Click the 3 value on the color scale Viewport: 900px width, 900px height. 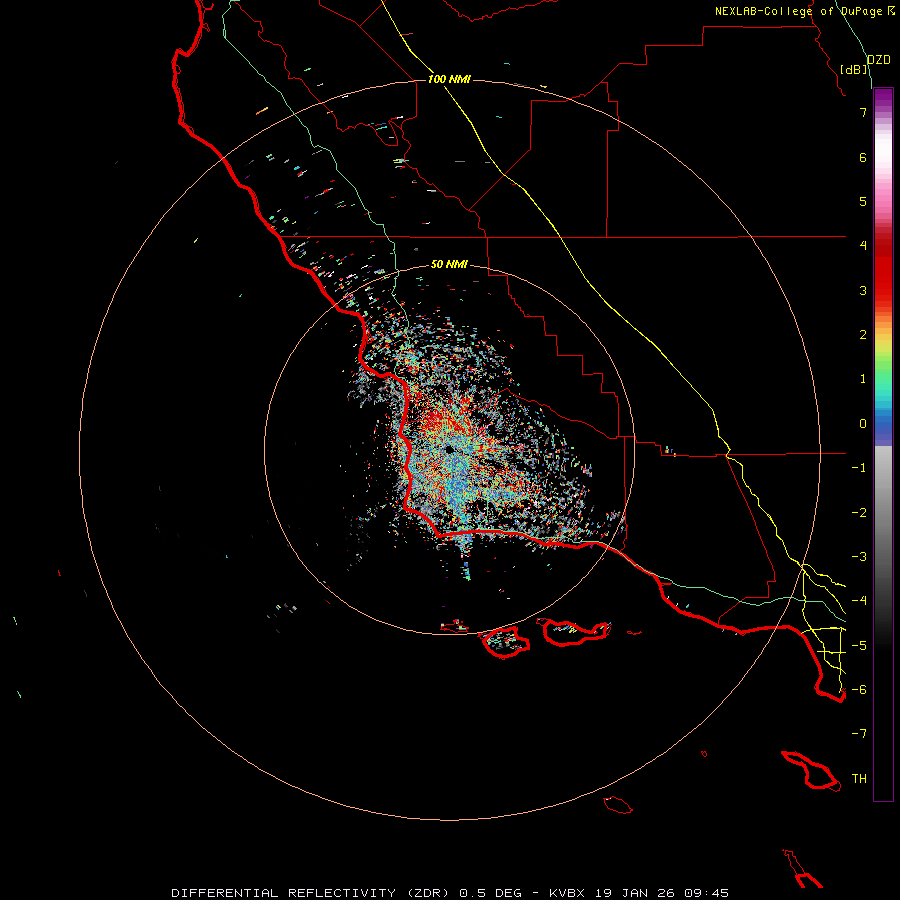[863, 290]
